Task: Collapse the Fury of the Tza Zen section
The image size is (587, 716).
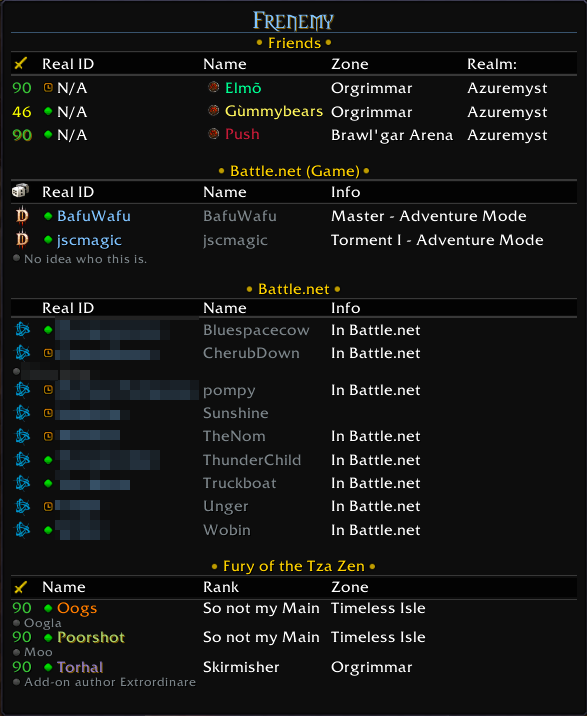Action: (x=294, y=566)
